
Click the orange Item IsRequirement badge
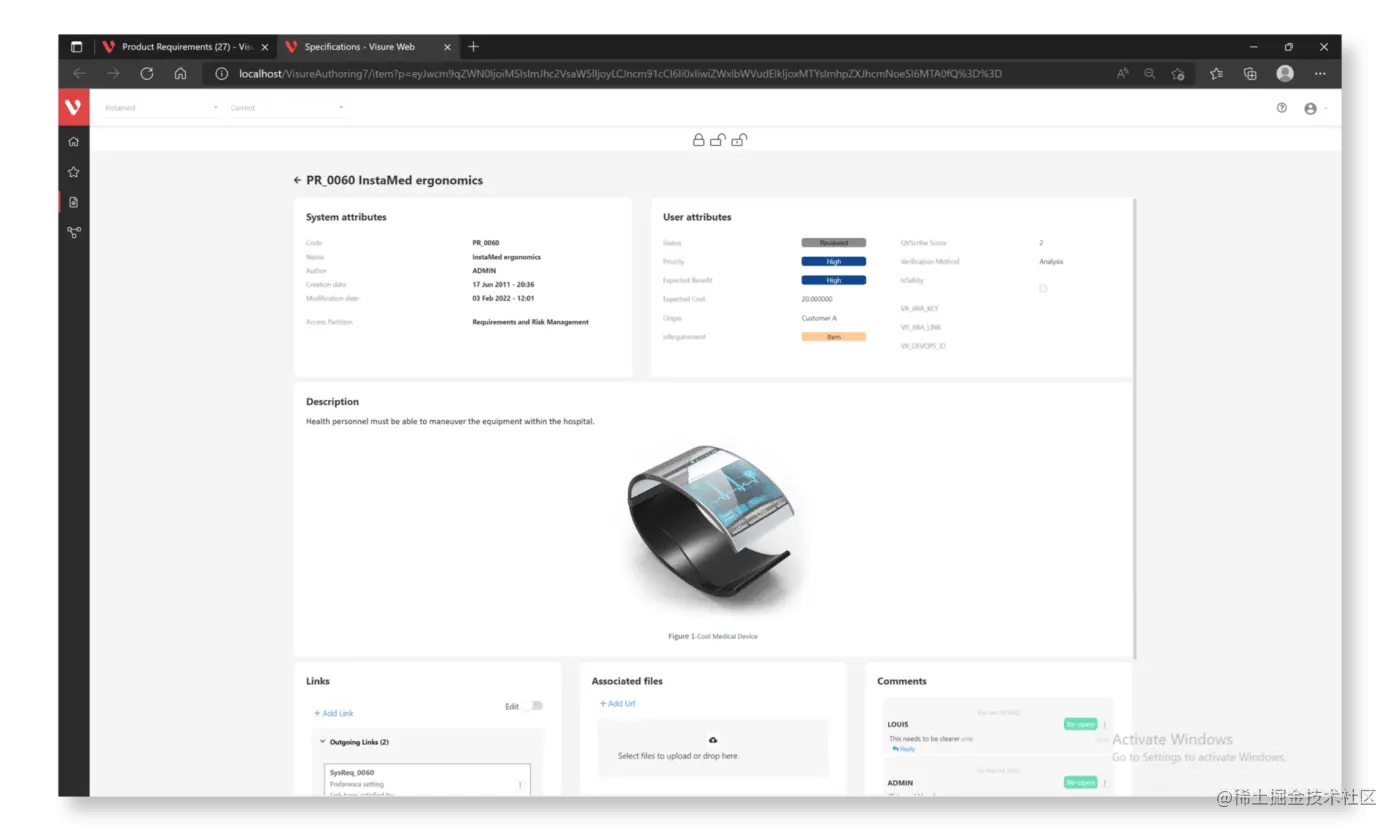point(833,337)
